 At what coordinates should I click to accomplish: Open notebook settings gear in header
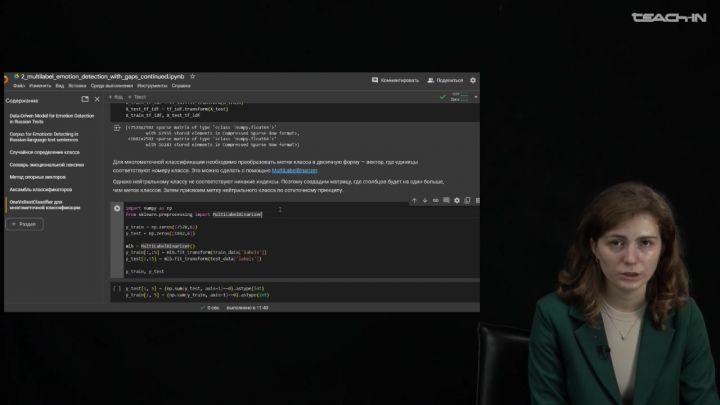coord(473,80)
